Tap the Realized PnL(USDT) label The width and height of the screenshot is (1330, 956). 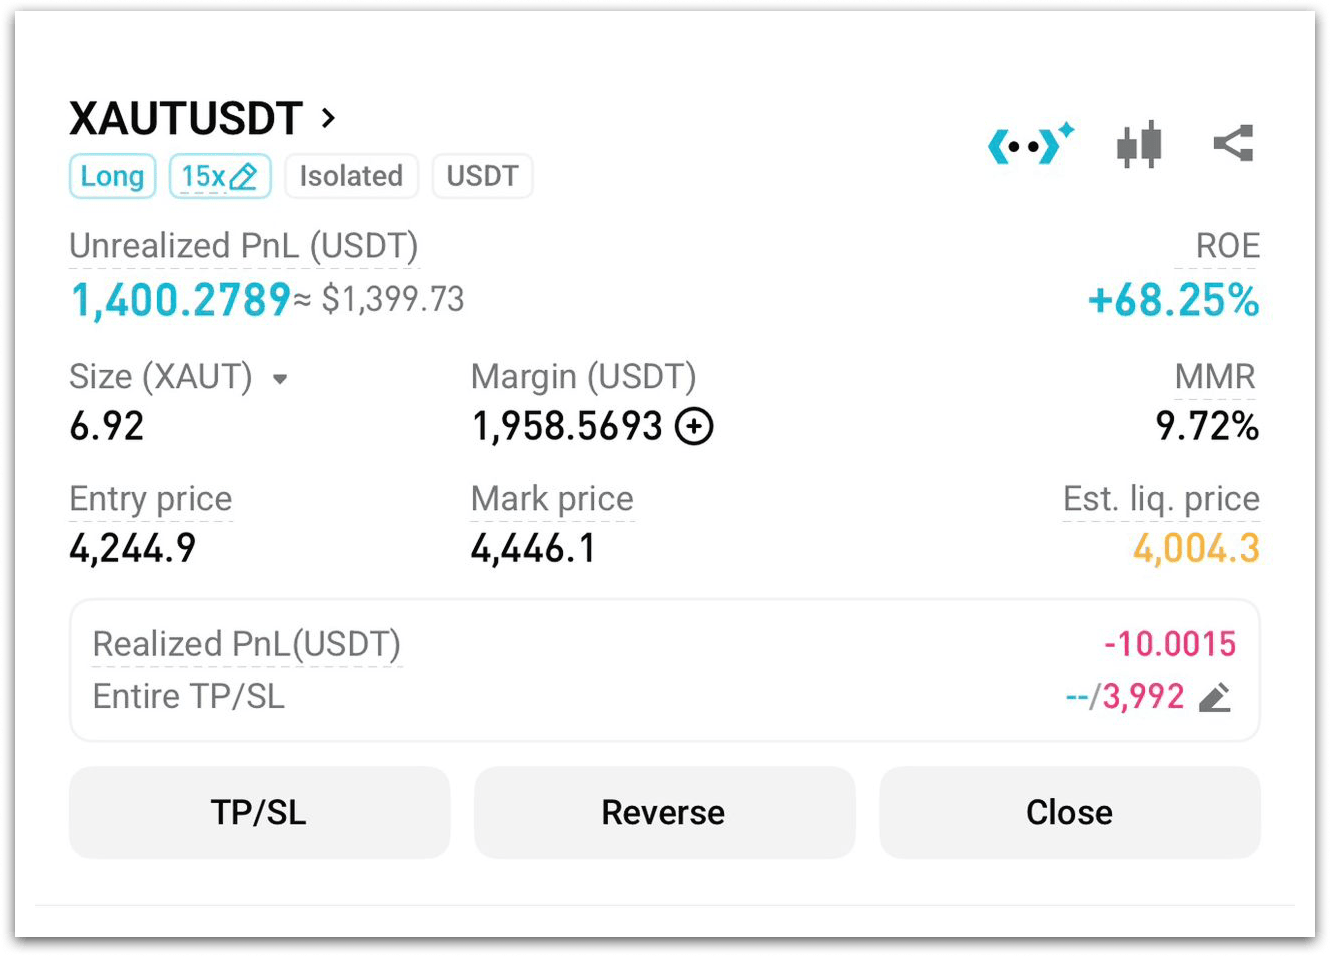tap(246, 645)
